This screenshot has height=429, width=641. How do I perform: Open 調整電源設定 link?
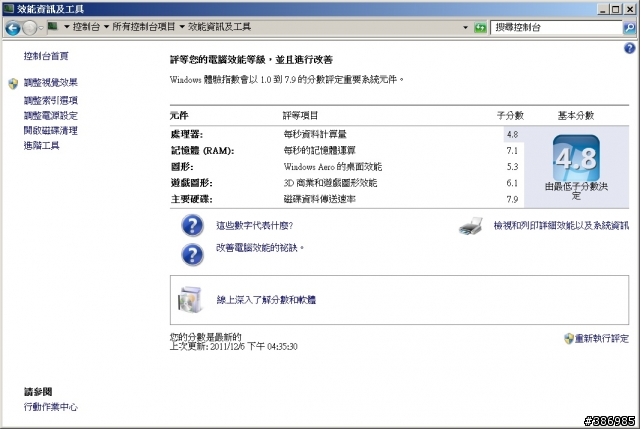click(x=51, y=115)
